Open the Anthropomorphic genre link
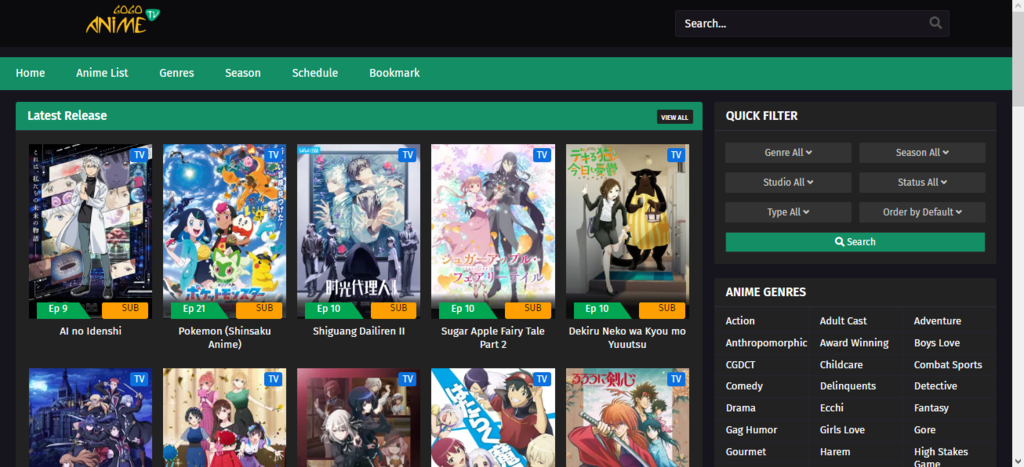1024x467 pixels. 766,343
